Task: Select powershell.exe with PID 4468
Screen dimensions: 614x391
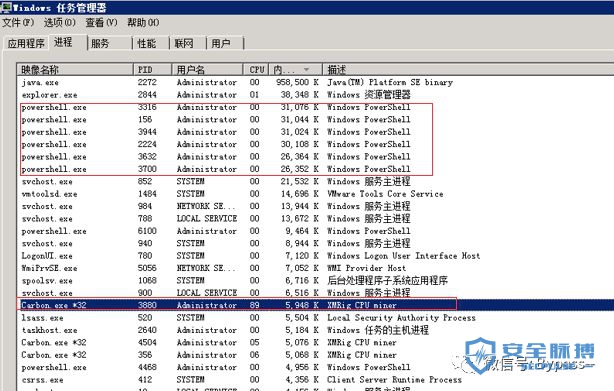Action: (315, 368)
